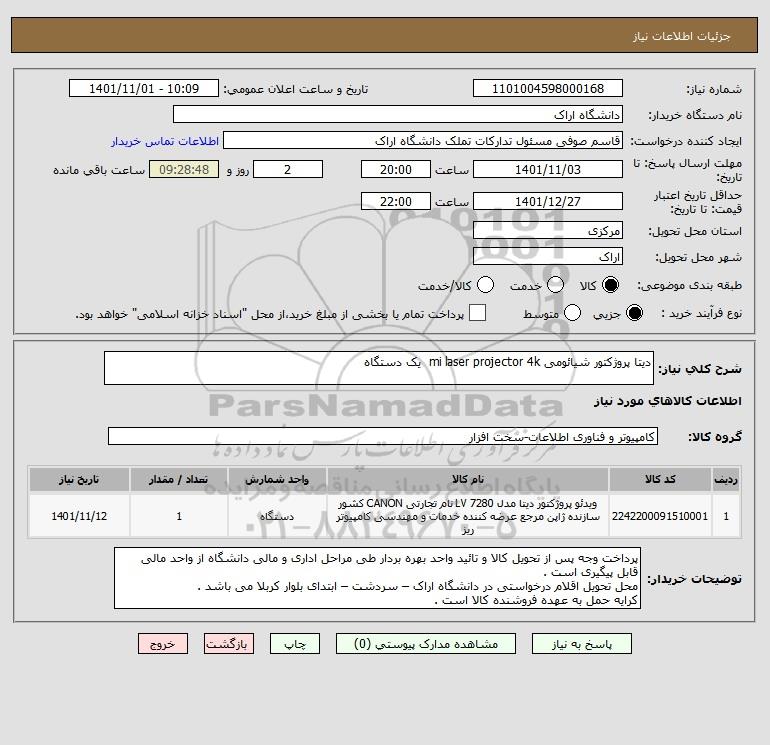Image resolution: width=770 pixels, height=745 pixels.
Task: Click the need number field 1101004598000168
Action: [x=548, y=88]
